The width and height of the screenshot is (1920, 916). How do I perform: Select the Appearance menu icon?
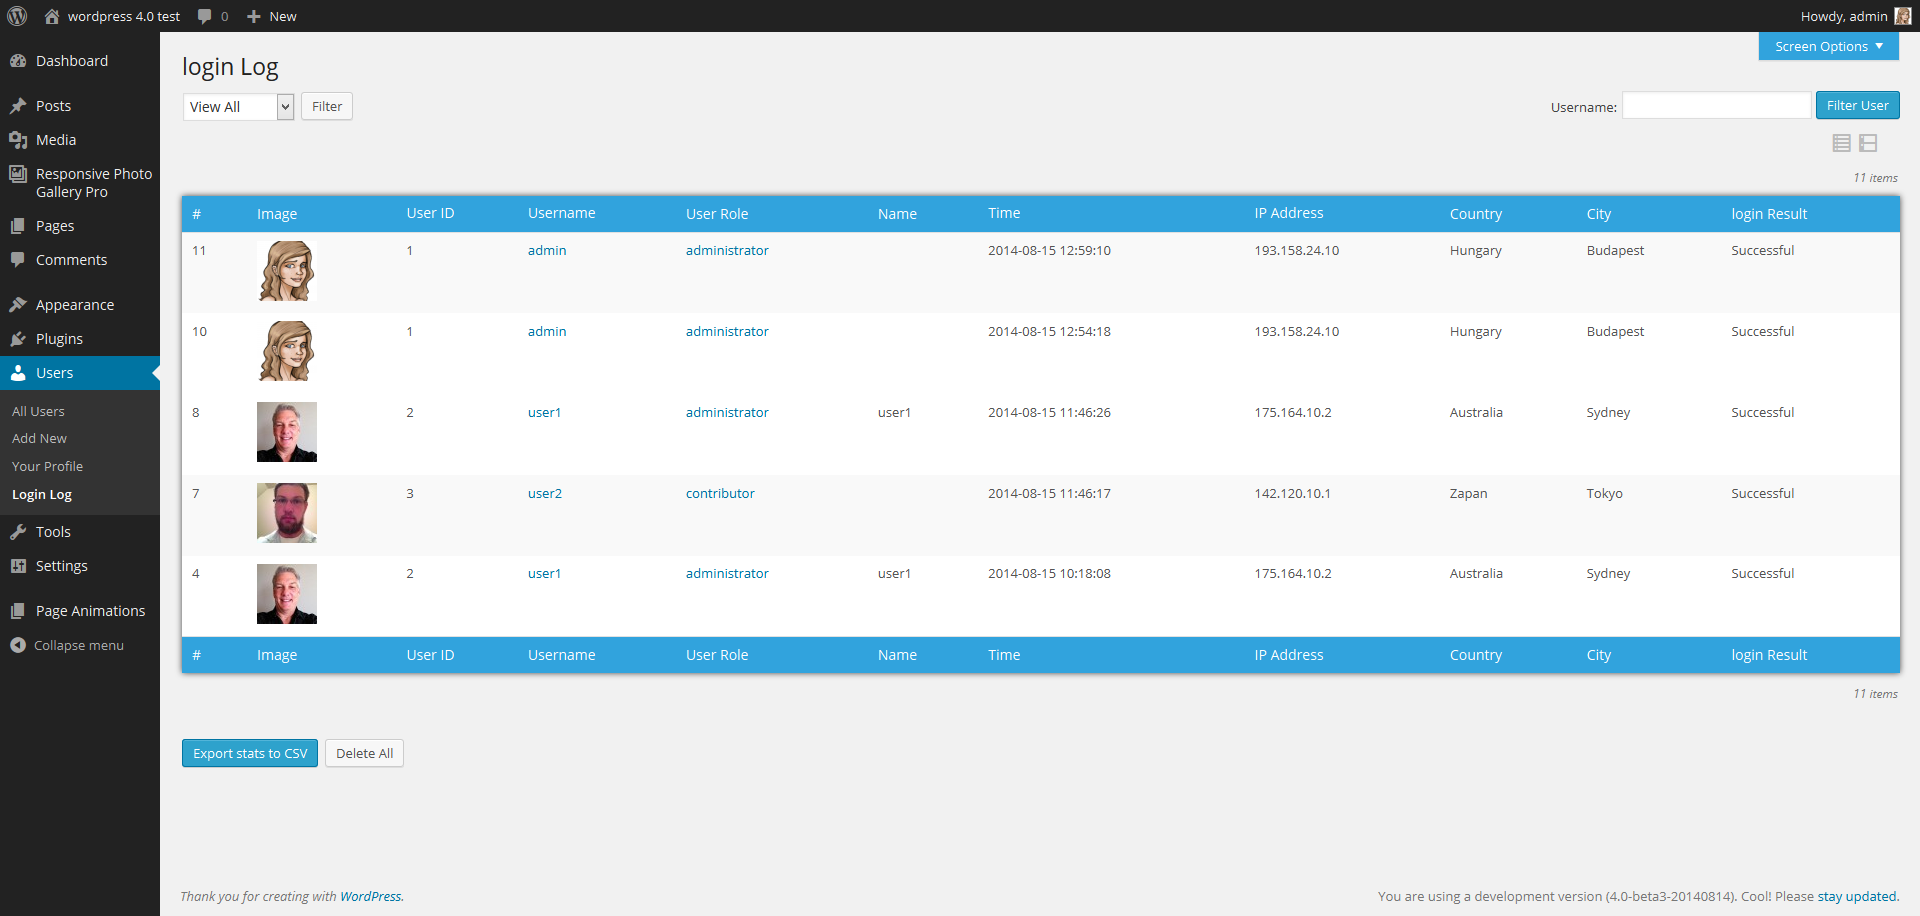coord(19,304)
